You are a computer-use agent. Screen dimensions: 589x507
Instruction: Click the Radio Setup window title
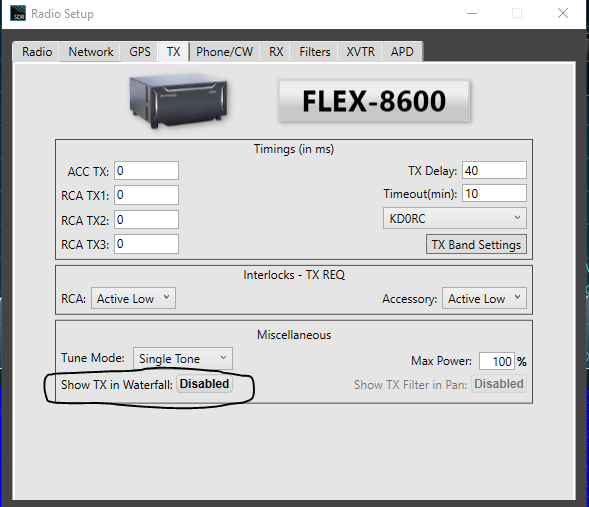tap(62, 14)
